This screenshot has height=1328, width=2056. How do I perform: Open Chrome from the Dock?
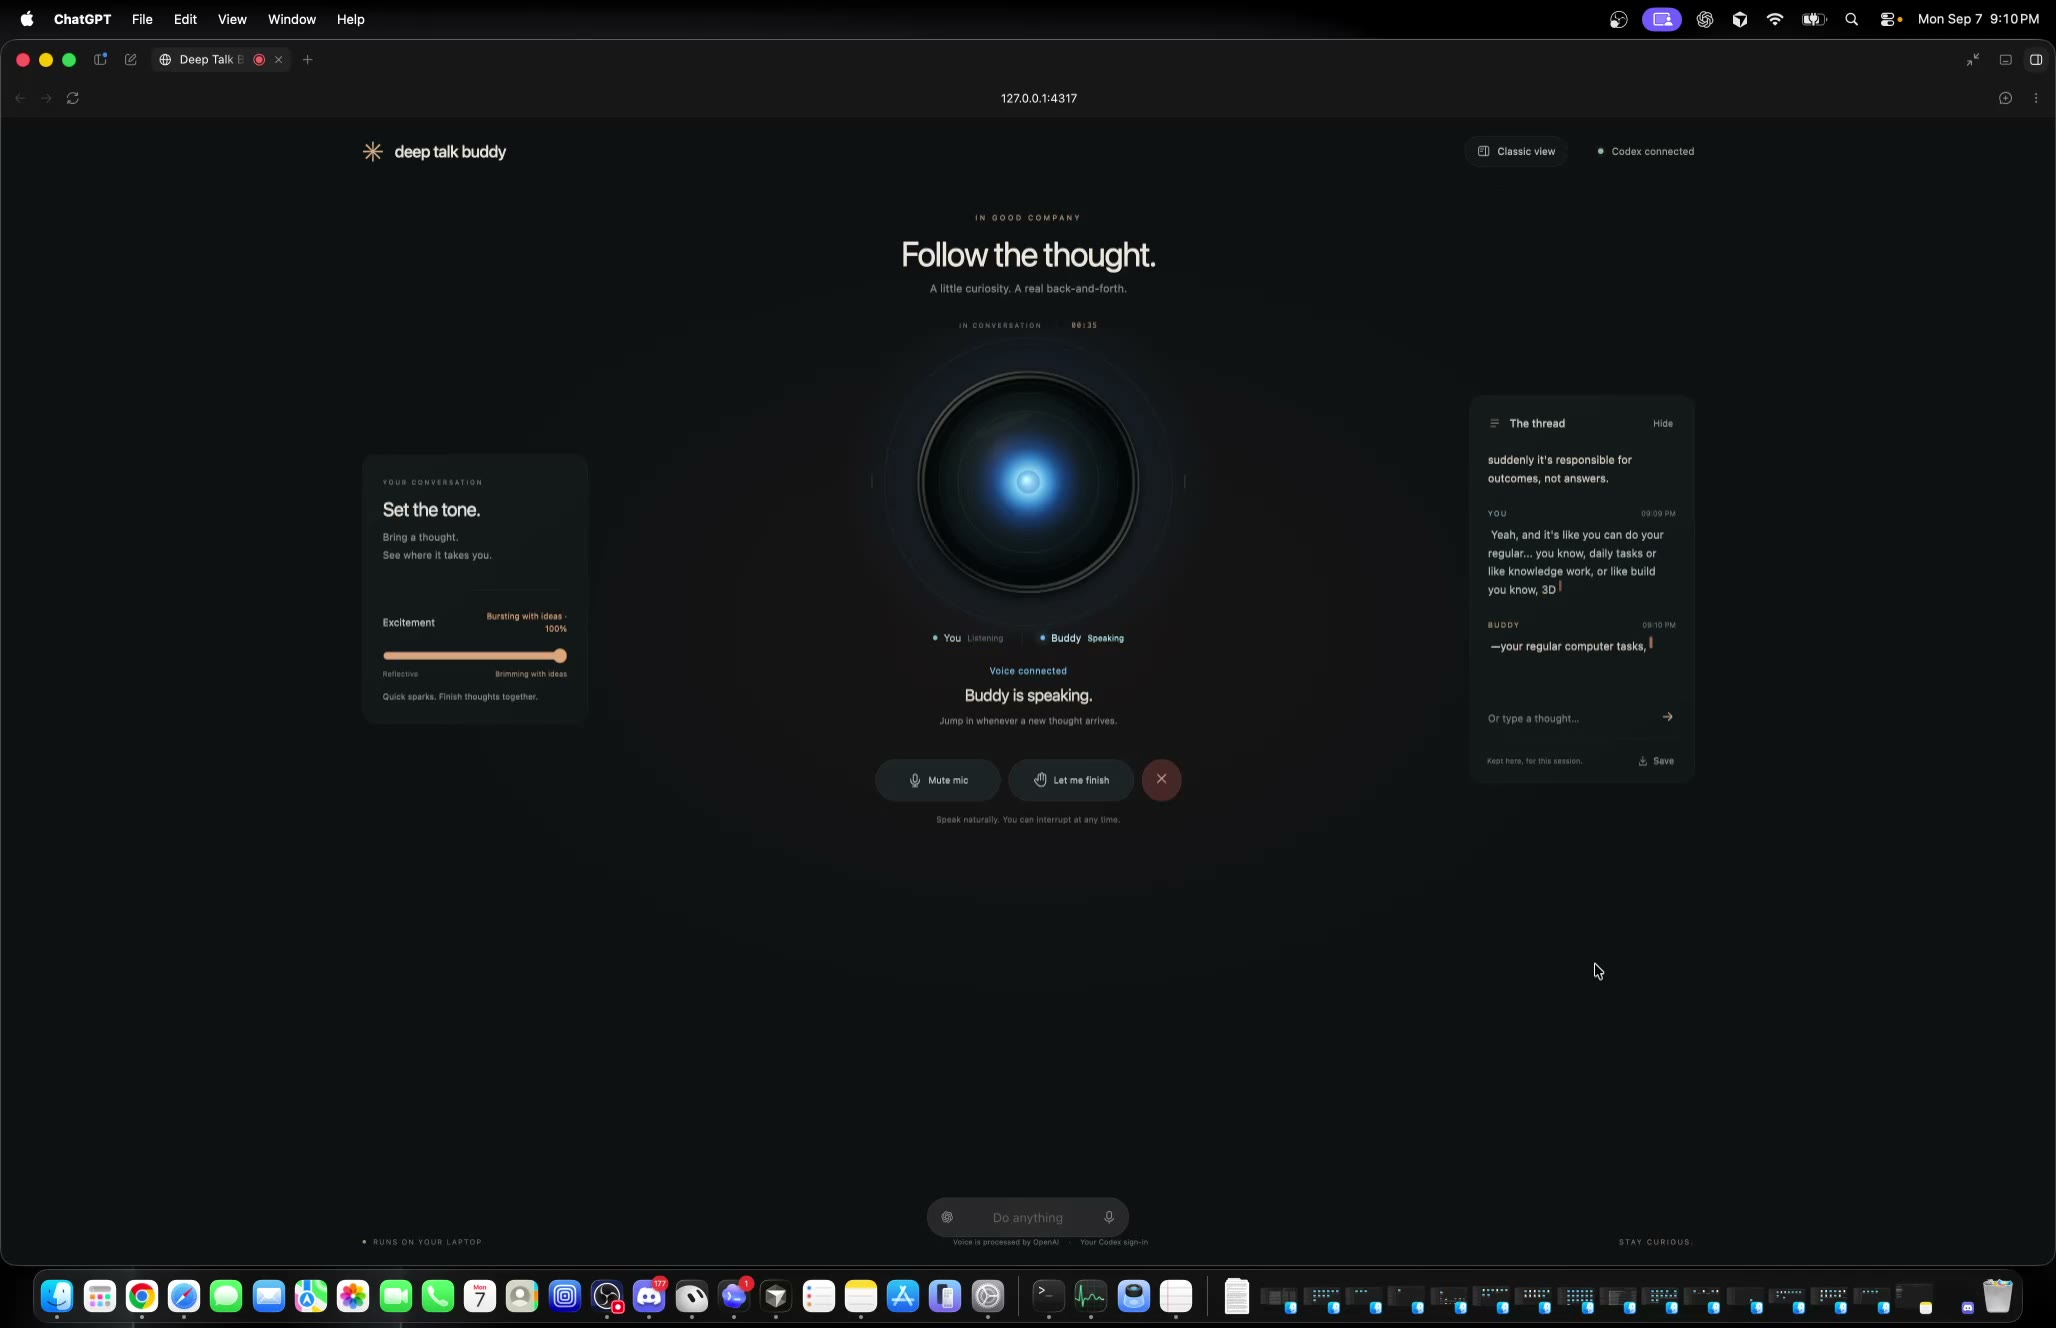coord(142,1297)
